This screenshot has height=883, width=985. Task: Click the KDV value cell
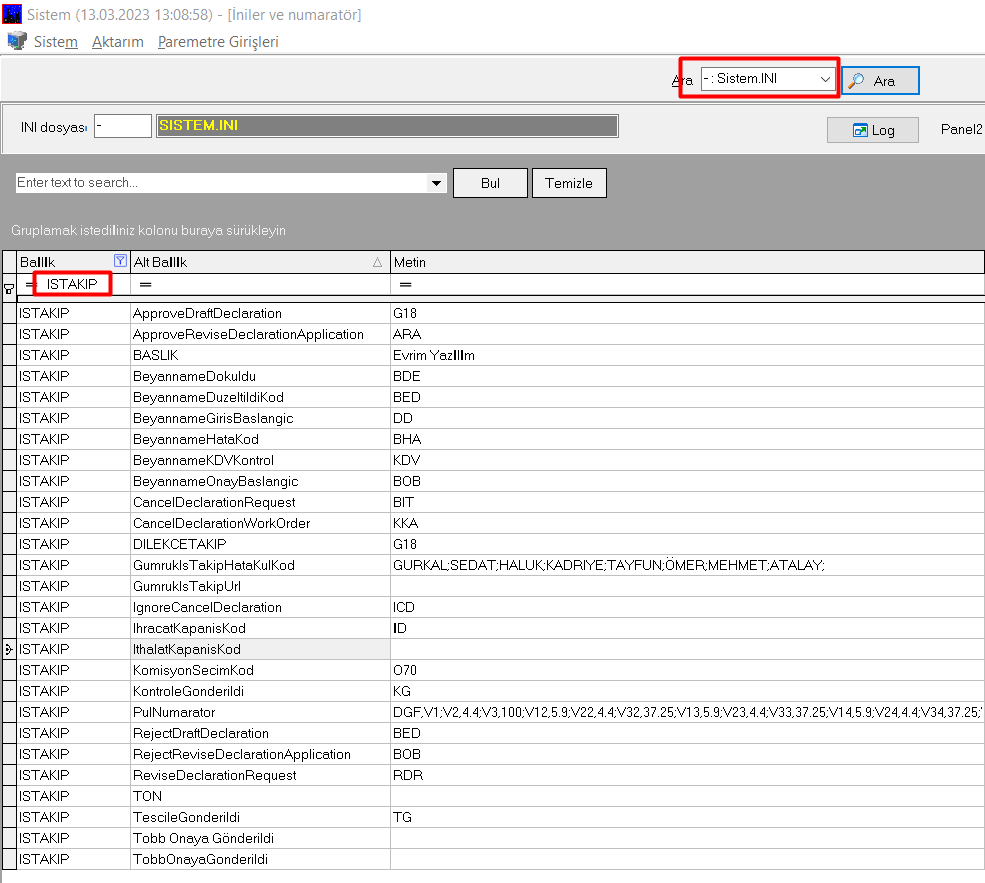click(687, 460)
